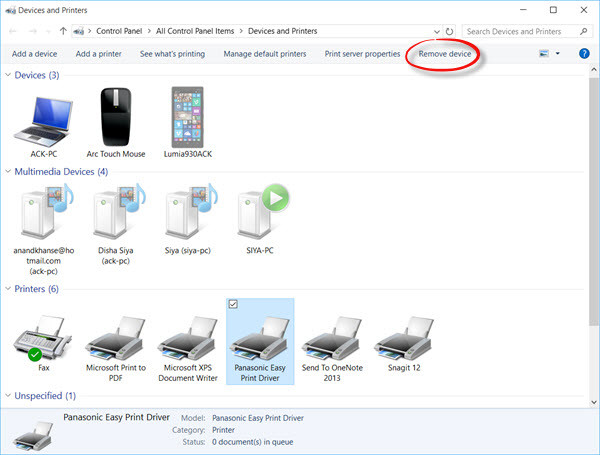Click Remove device

445,54
